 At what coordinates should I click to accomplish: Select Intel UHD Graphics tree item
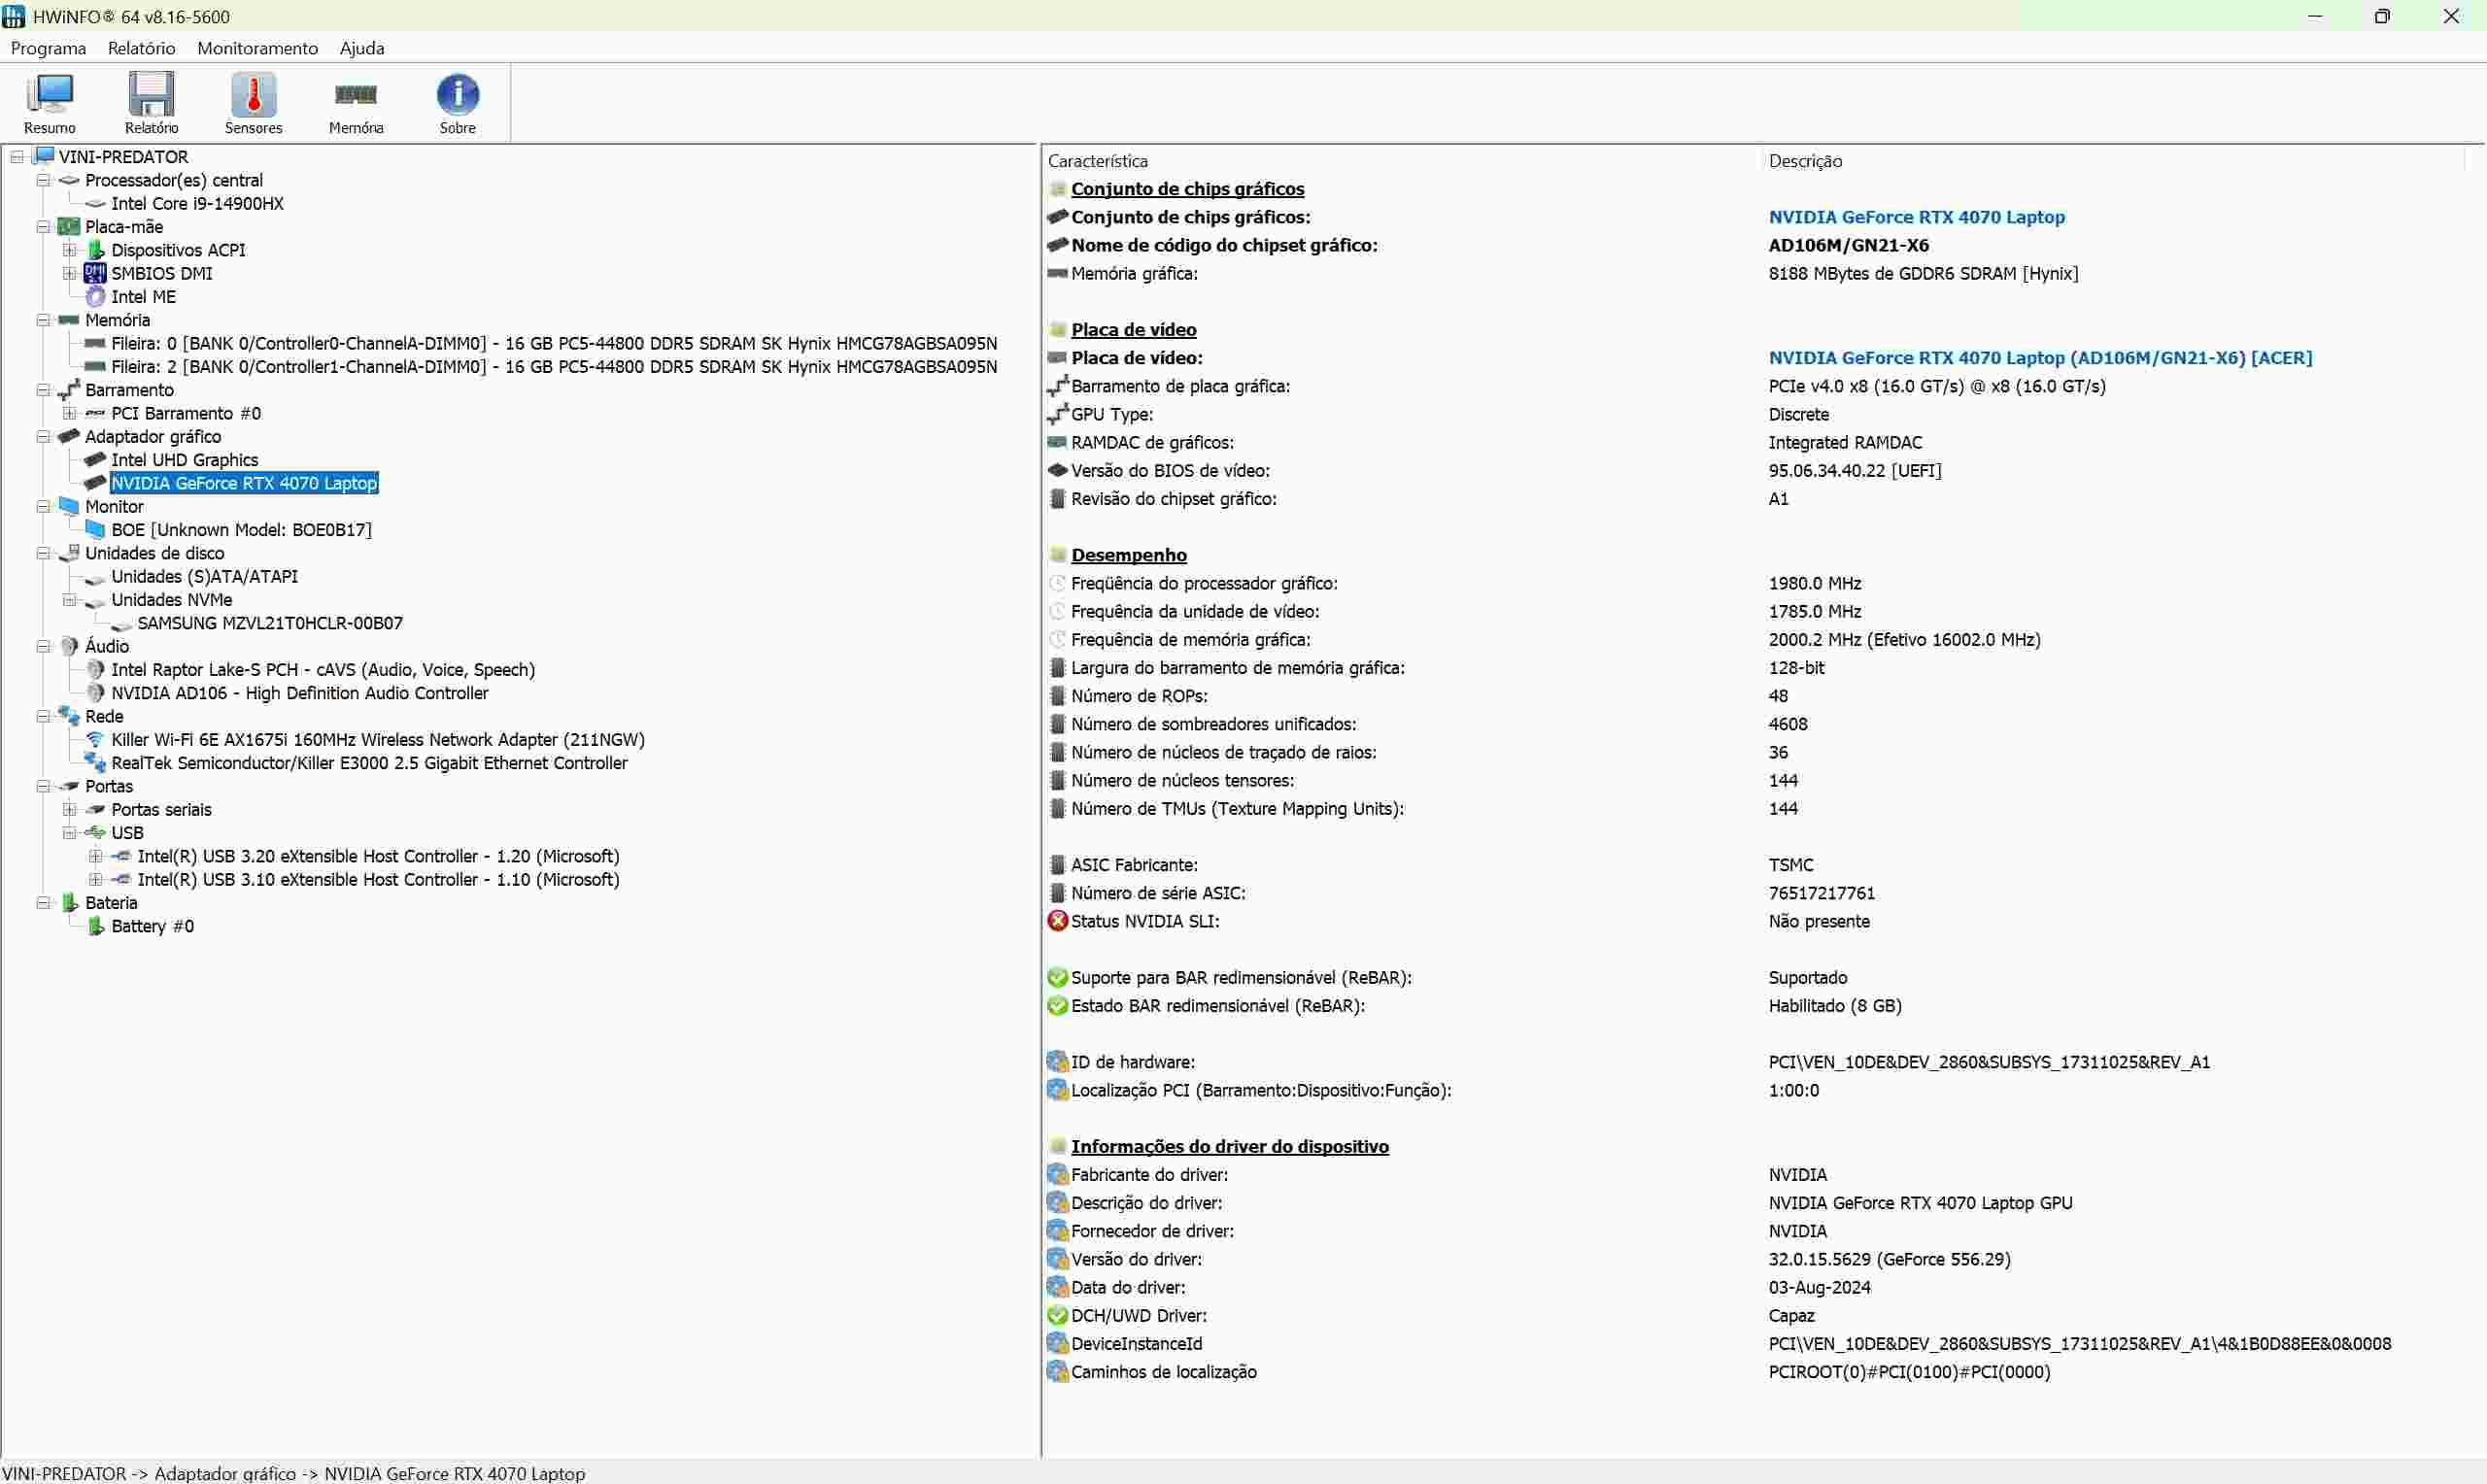184,459
